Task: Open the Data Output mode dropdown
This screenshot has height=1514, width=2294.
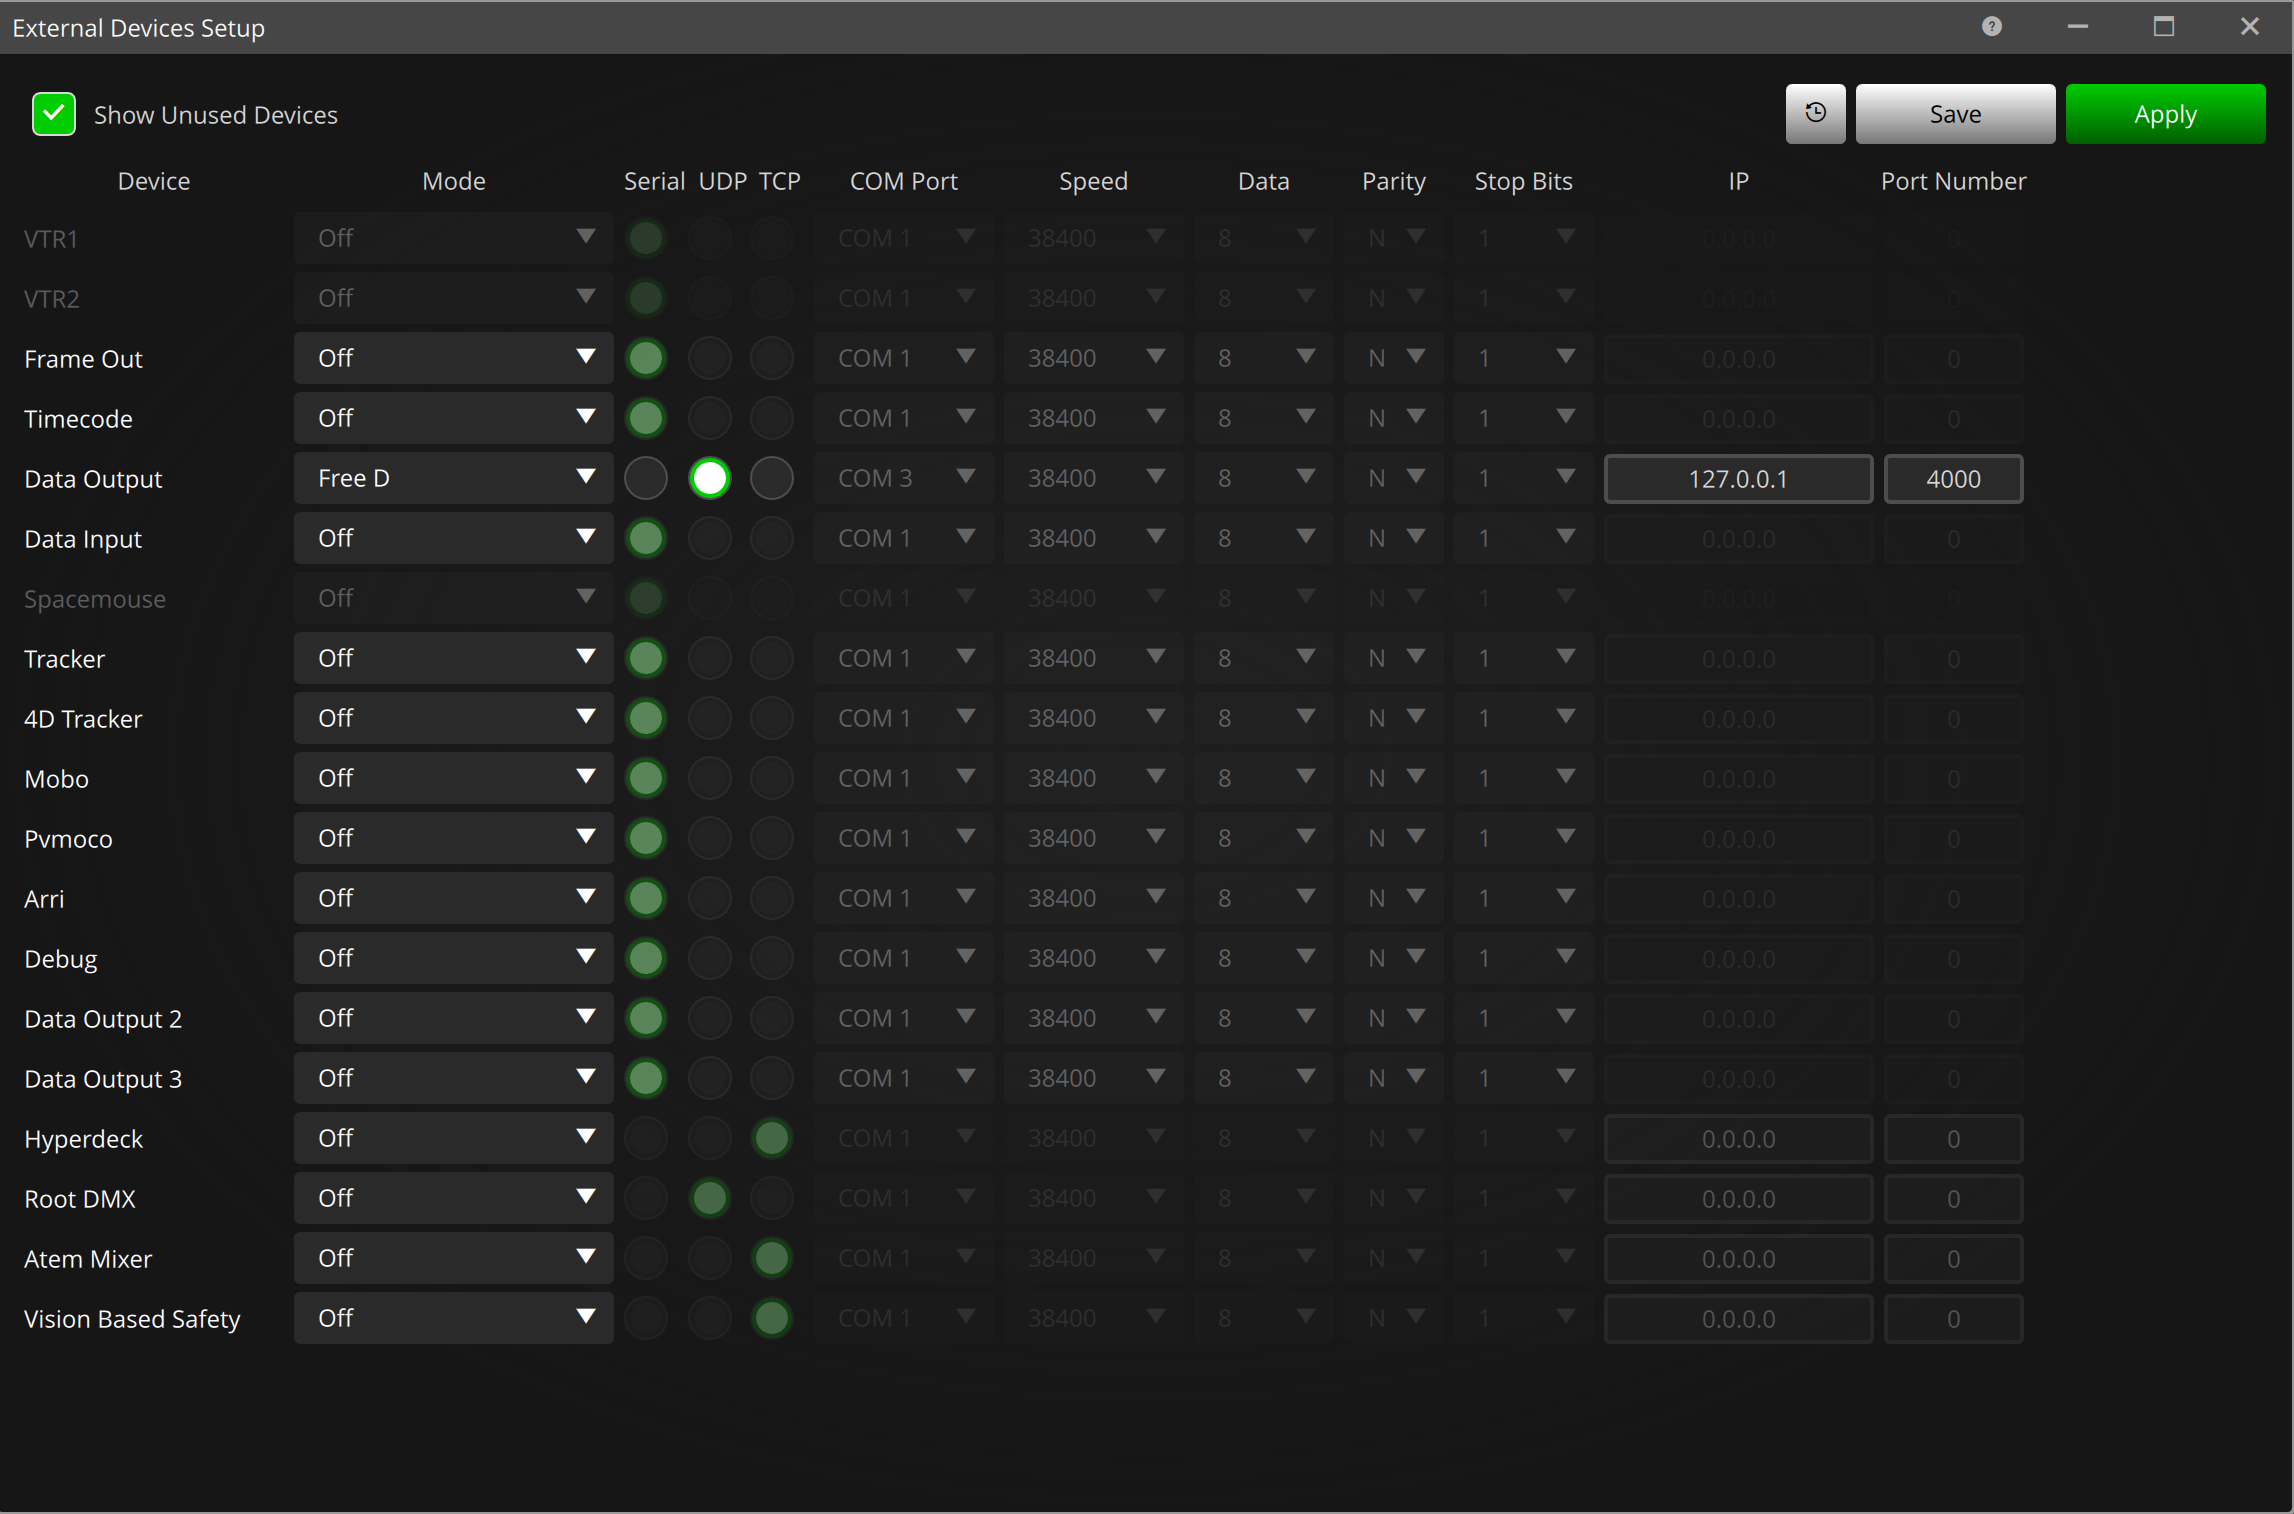Action: (x=453, y=478)
